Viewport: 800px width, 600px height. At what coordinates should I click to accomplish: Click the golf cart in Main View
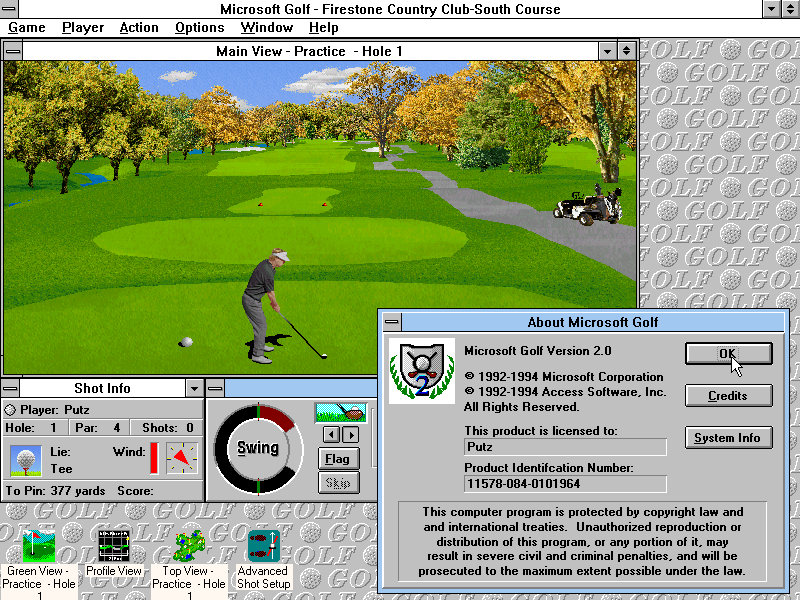point(589,207)
